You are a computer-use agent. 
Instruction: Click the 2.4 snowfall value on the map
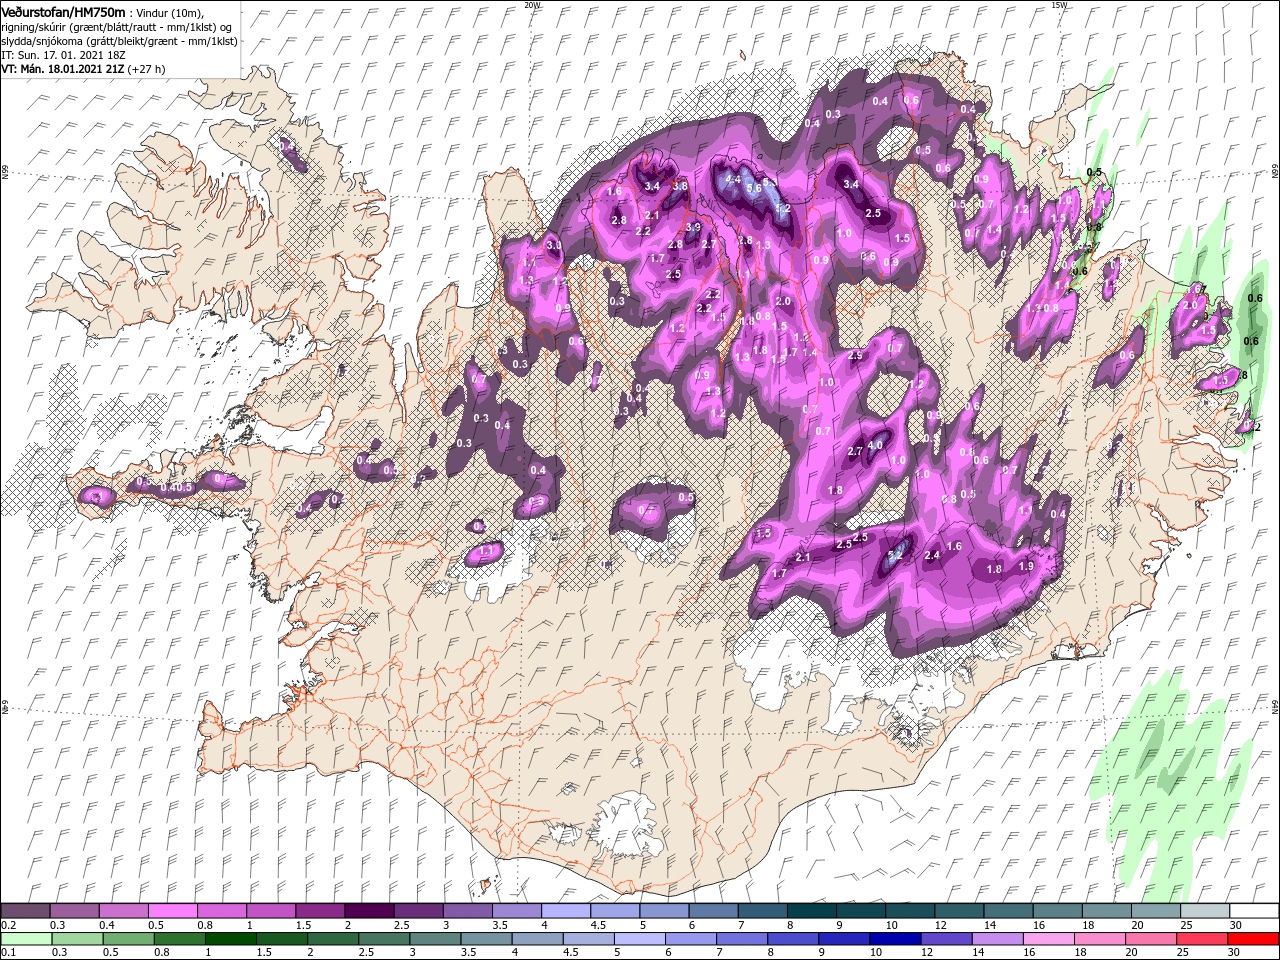pyautogui.click(x=932, y=555)
